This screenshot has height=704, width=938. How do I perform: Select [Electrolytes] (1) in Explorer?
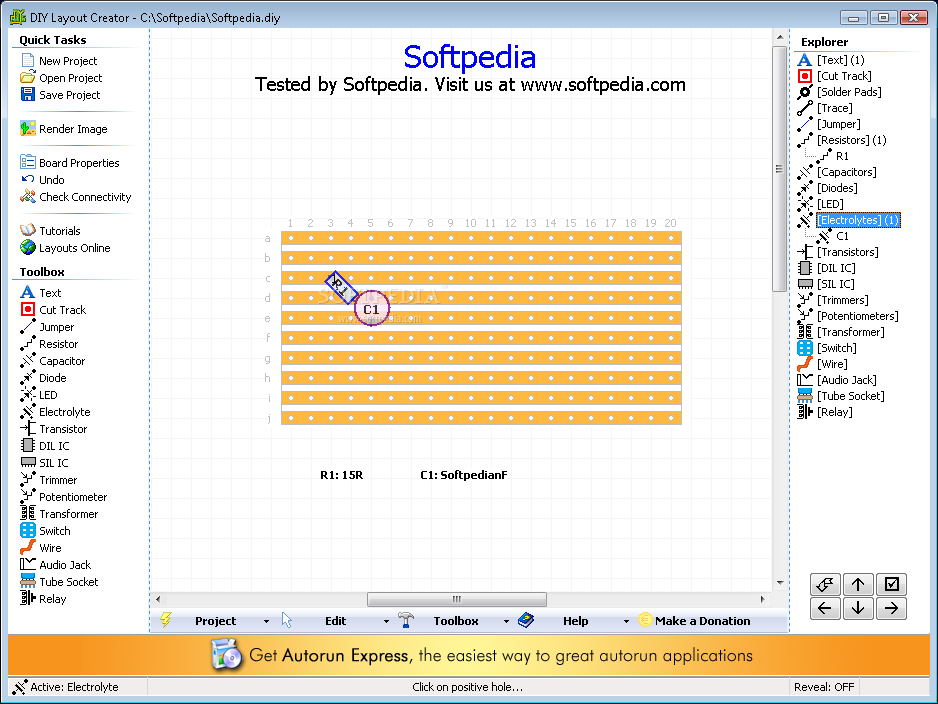click(x=858, y=220)
